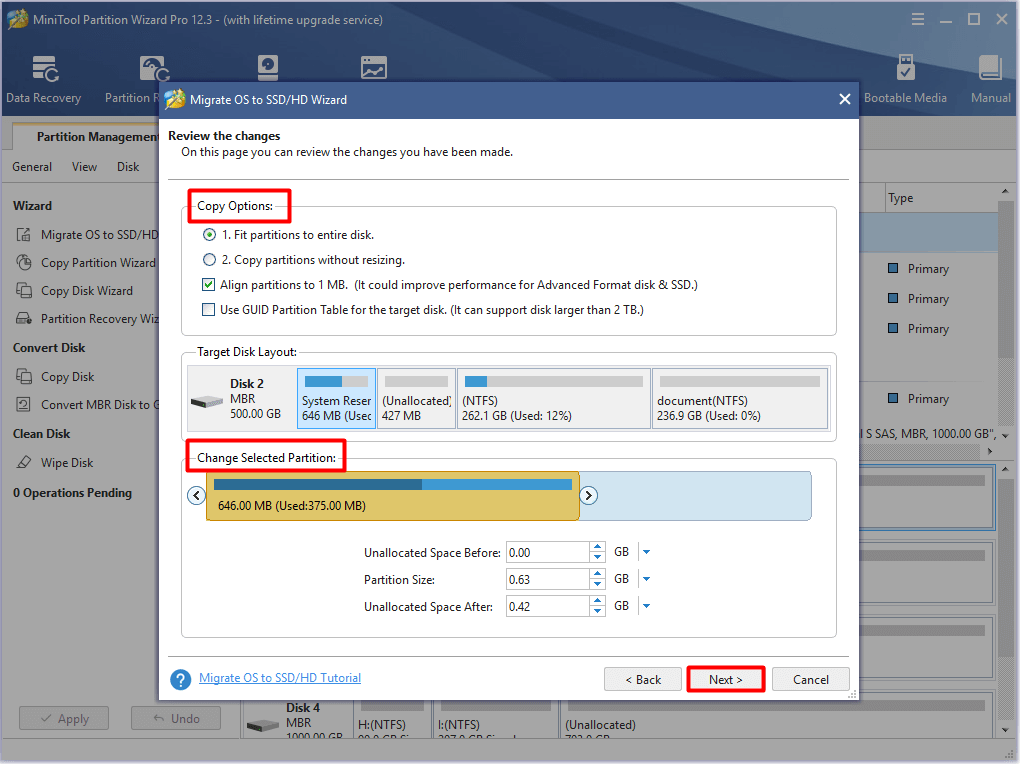Image resolution: width=1020 pixels, height=764 pixels.
Task: Select the document(NTFS) partition block
Action: (740, 399)
